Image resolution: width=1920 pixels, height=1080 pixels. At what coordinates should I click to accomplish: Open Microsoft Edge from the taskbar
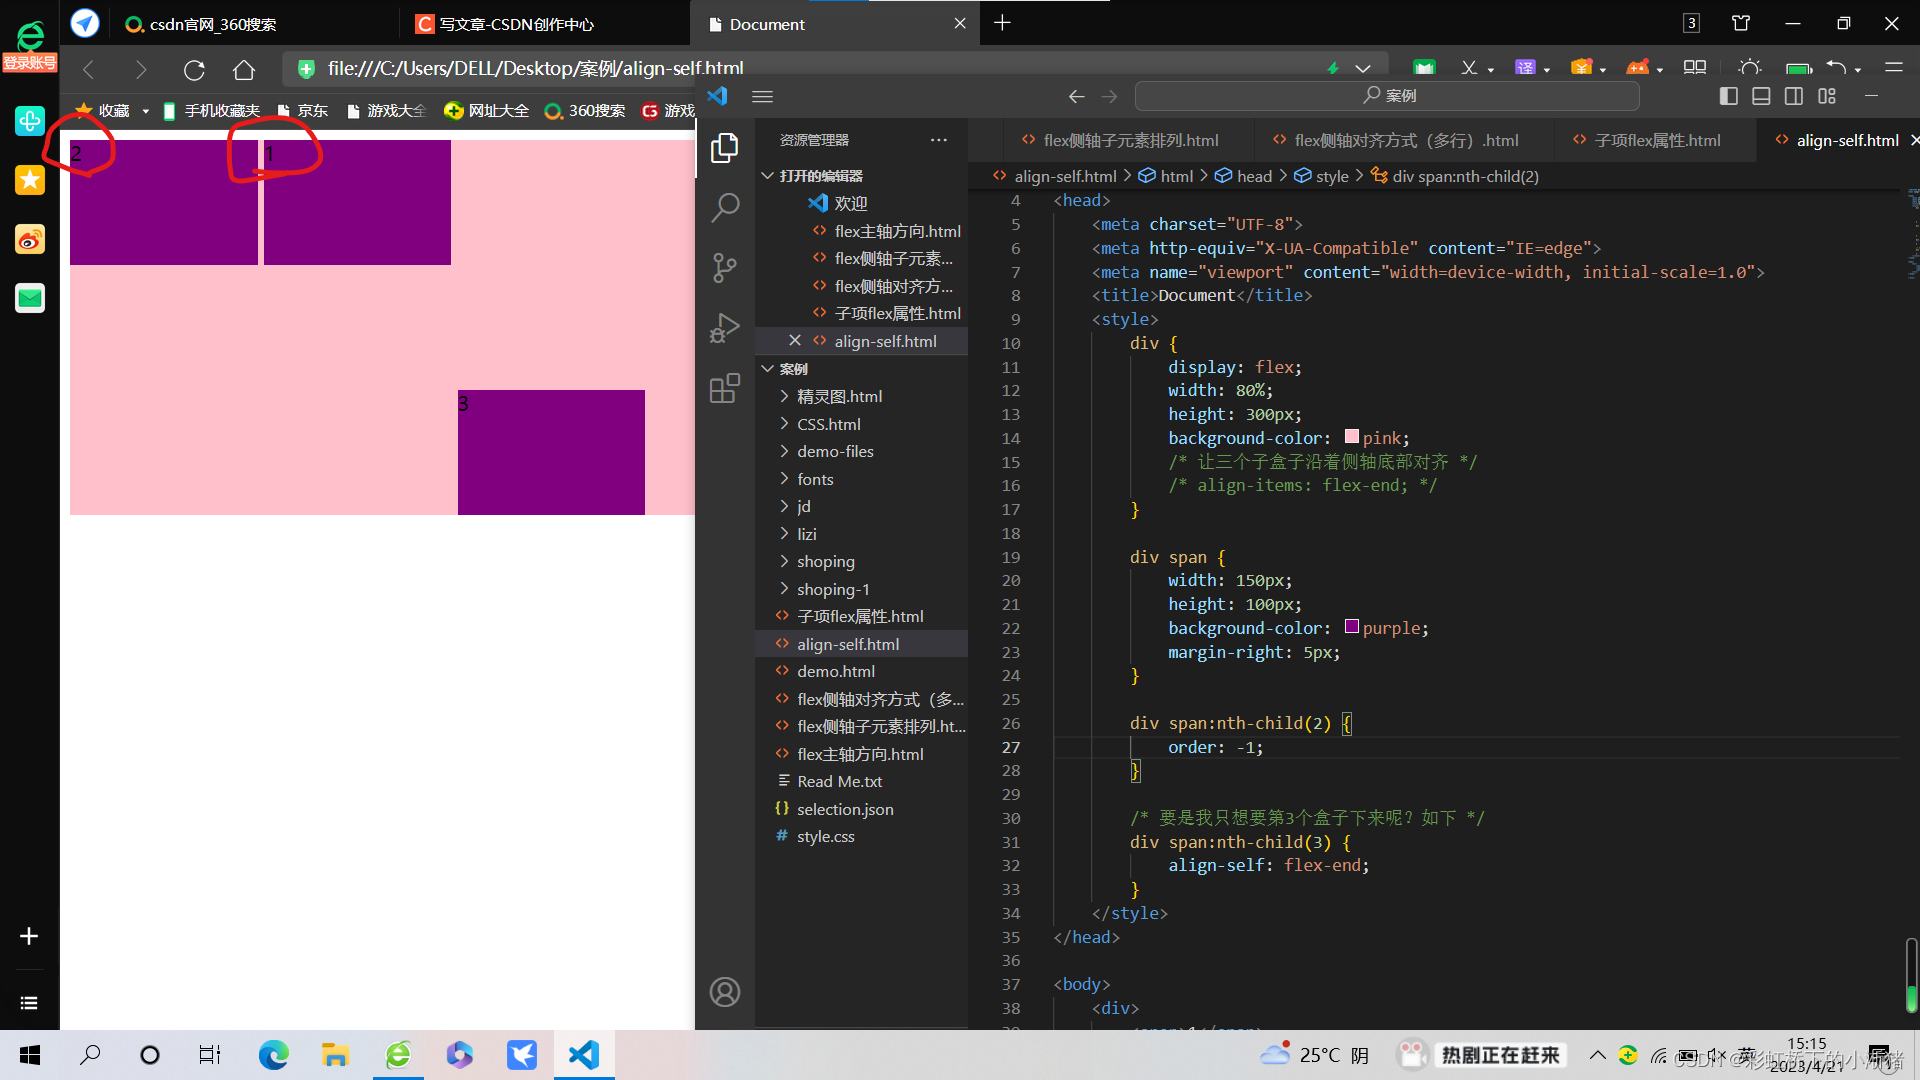click(x=273, y=1055)
